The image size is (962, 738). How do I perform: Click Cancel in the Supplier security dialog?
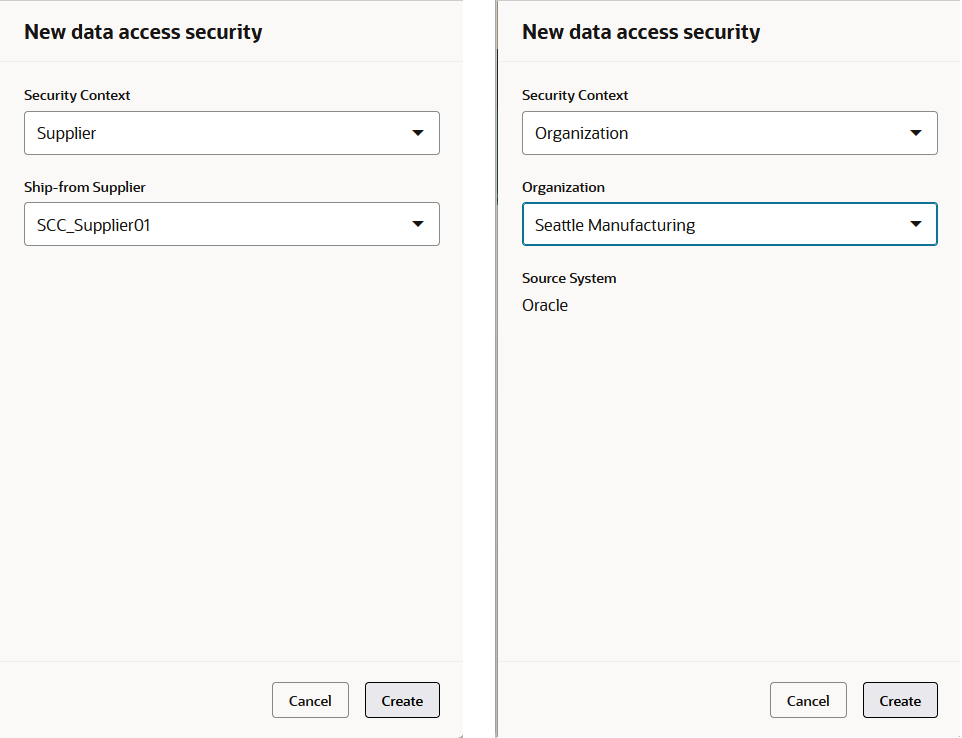(x=310, y=700)
